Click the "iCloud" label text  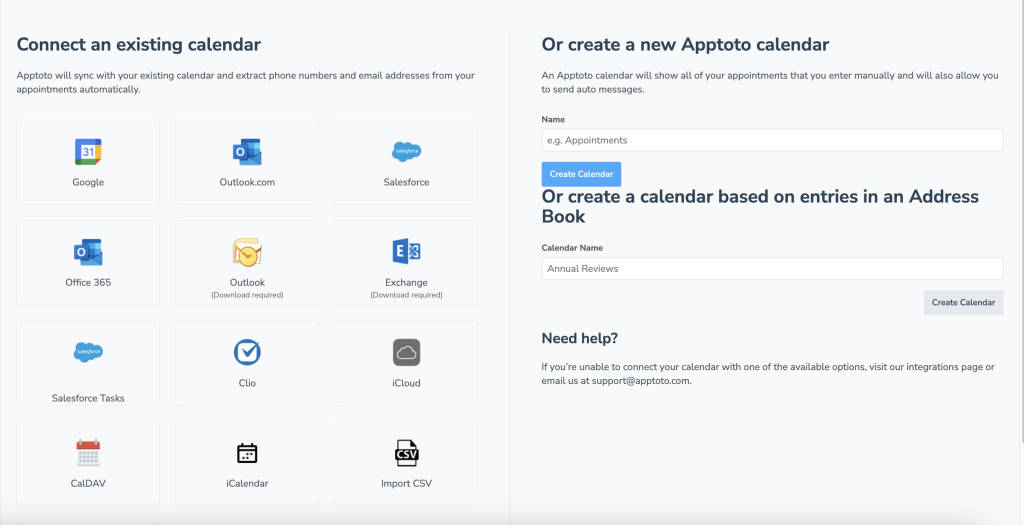[406, 383]
